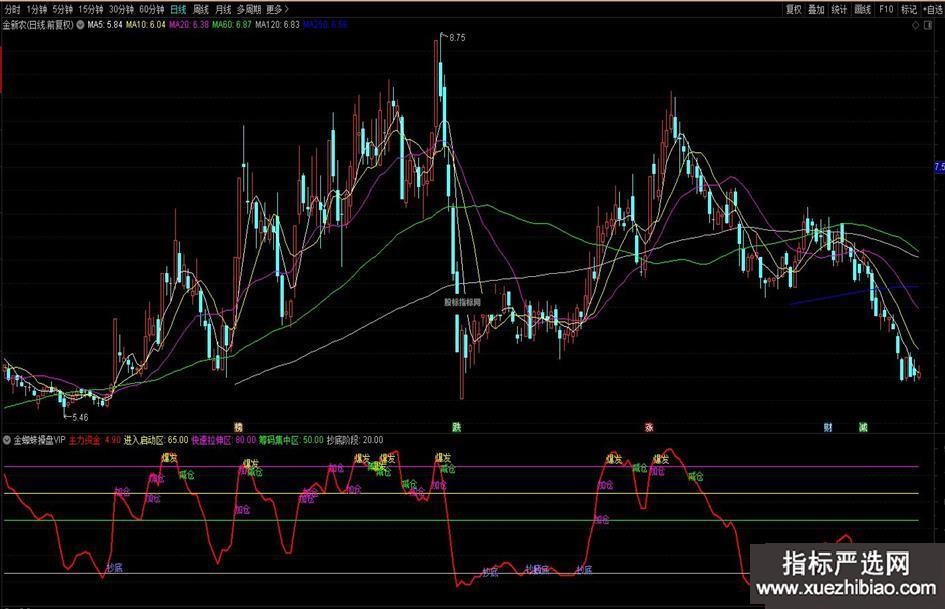Expand the 更多 more periods menu
Image resolution: width=945 pixels, height=609 pixels.
tap(277, 9)
